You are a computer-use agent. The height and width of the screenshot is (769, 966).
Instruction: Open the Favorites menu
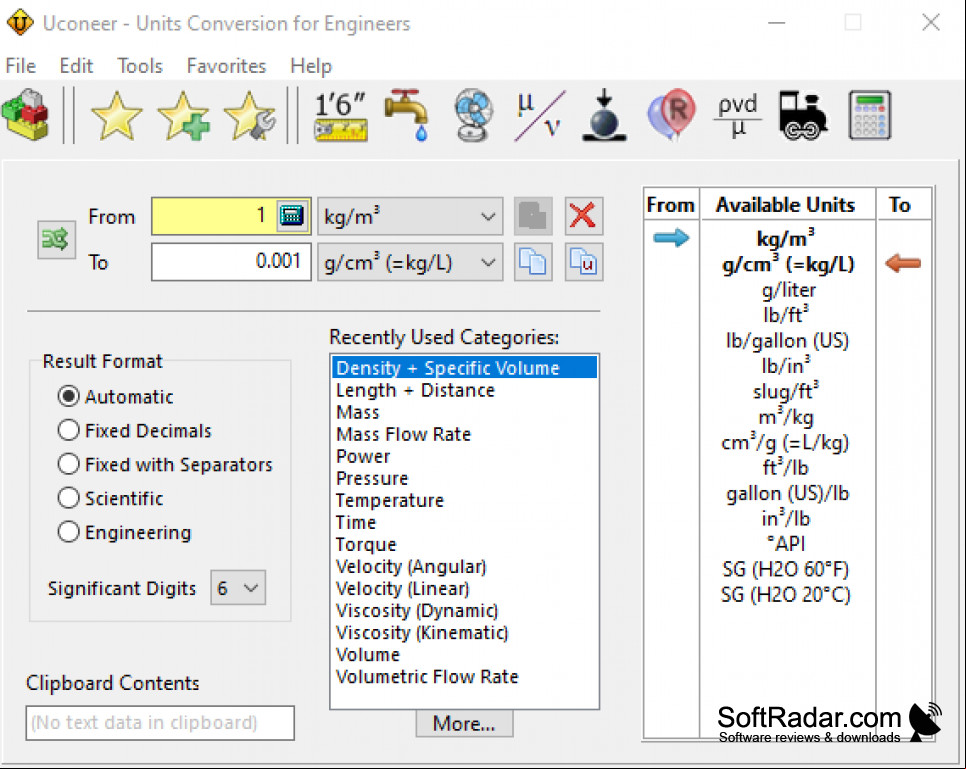tap(226, 65)
